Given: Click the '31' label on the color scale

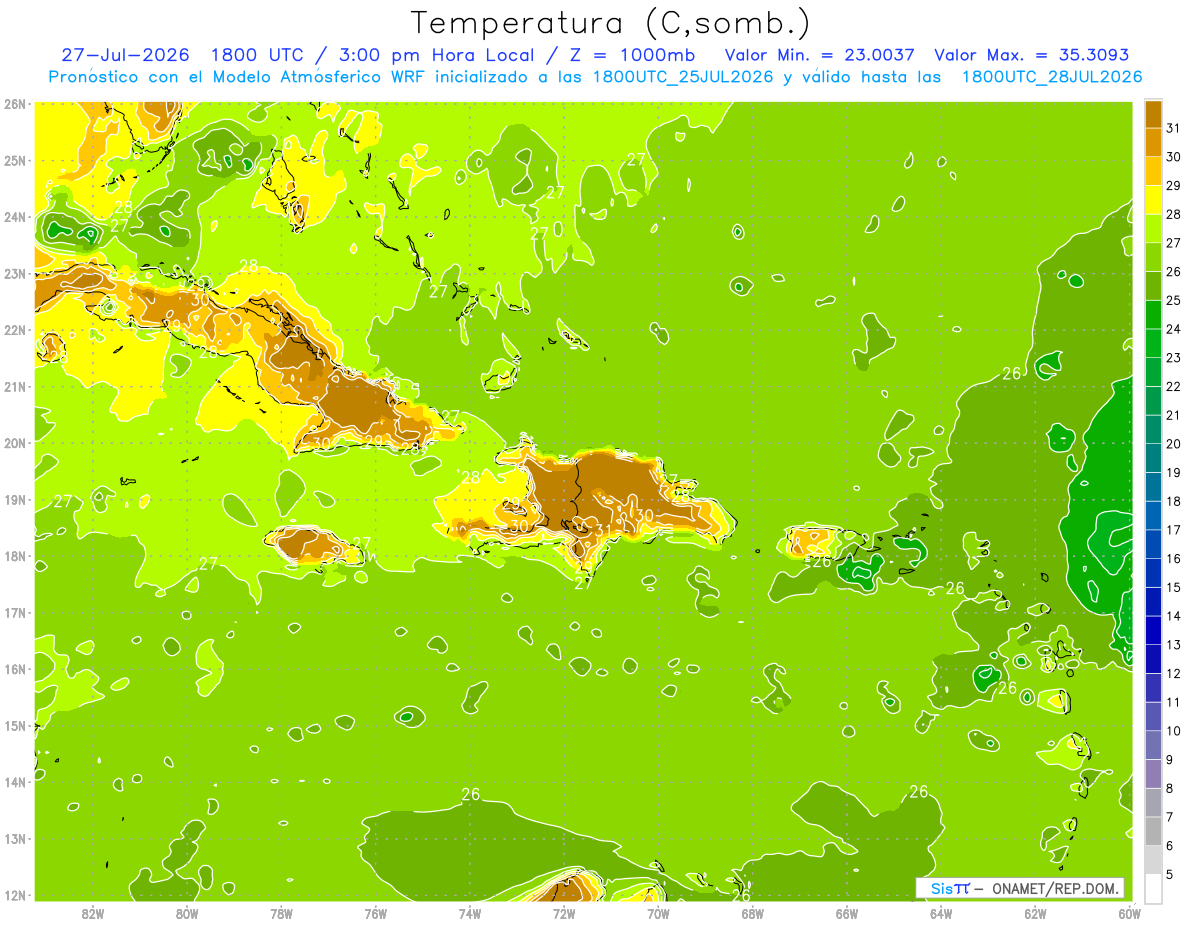Looking at the screenshot, I should click(1173, 127).
